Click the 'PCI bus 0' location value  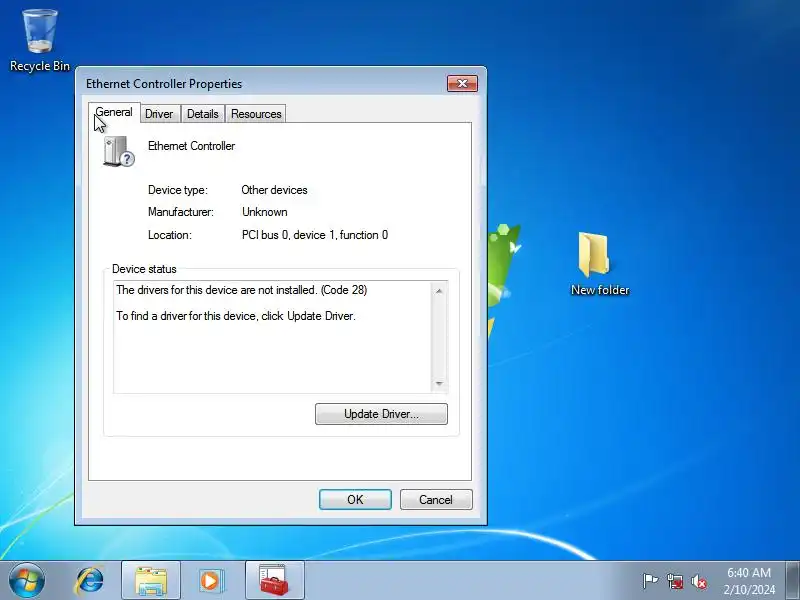[x=315, y=235]
